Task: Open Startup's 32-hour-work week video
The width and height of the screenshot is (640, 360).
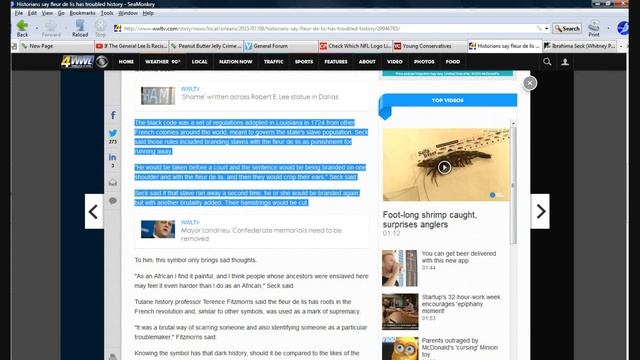Action: click(461, 304)
